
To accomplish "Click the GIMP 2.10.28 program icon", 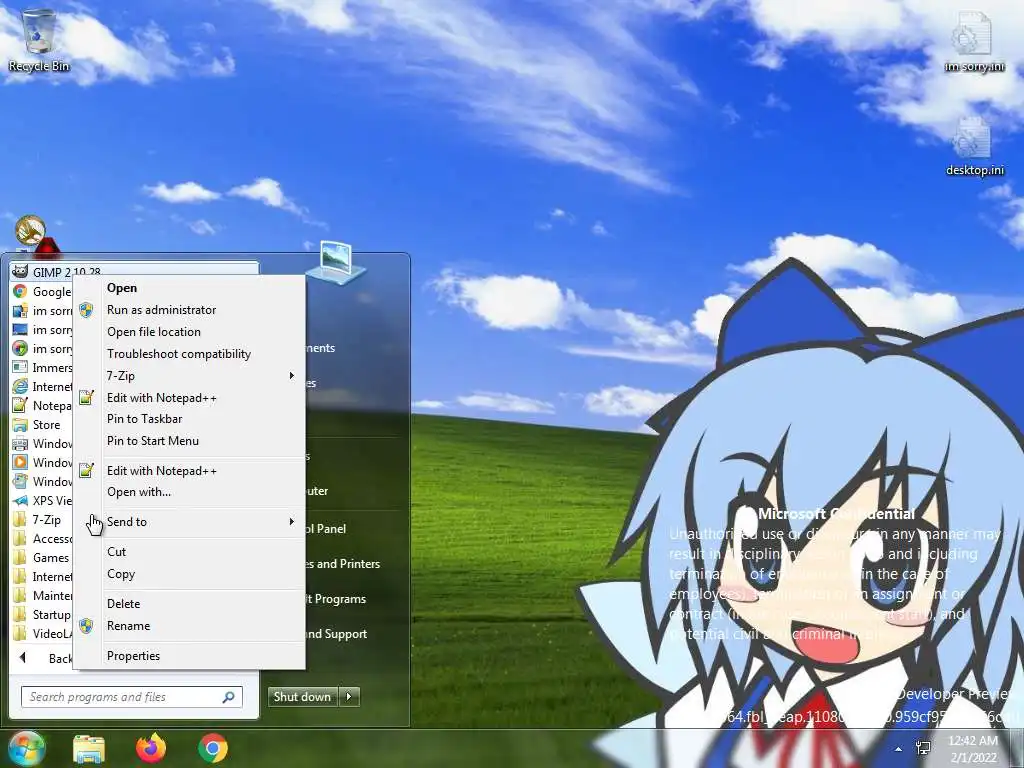I will (x=20, y=272).
